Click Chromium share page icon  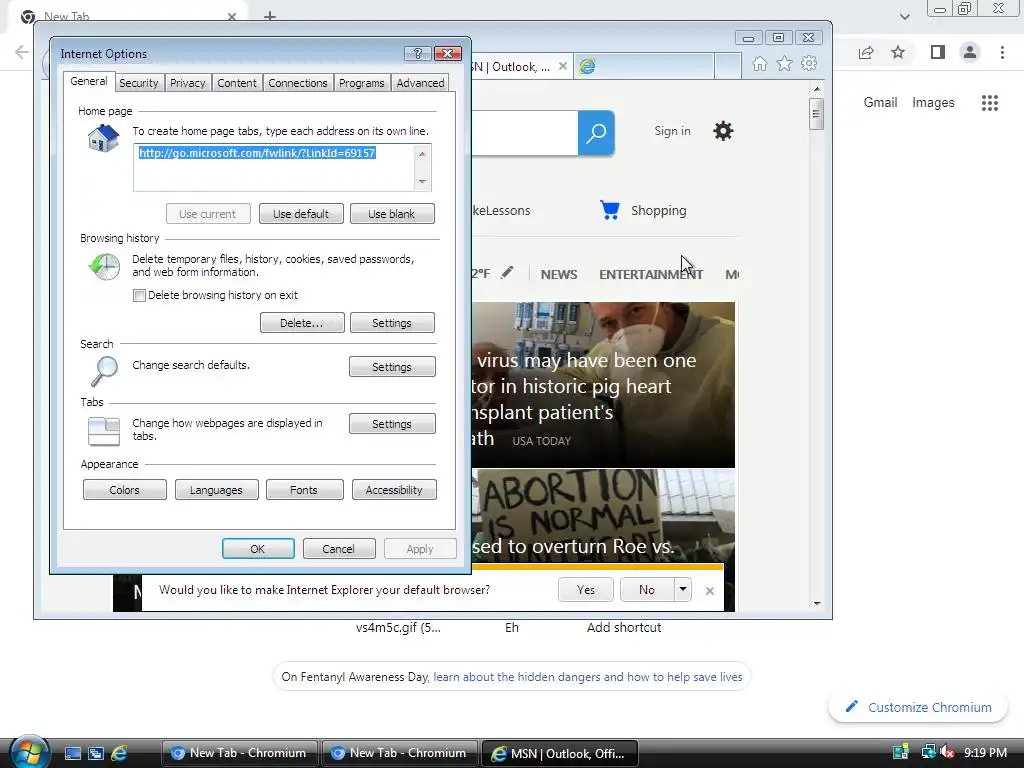tap(866, 52)
